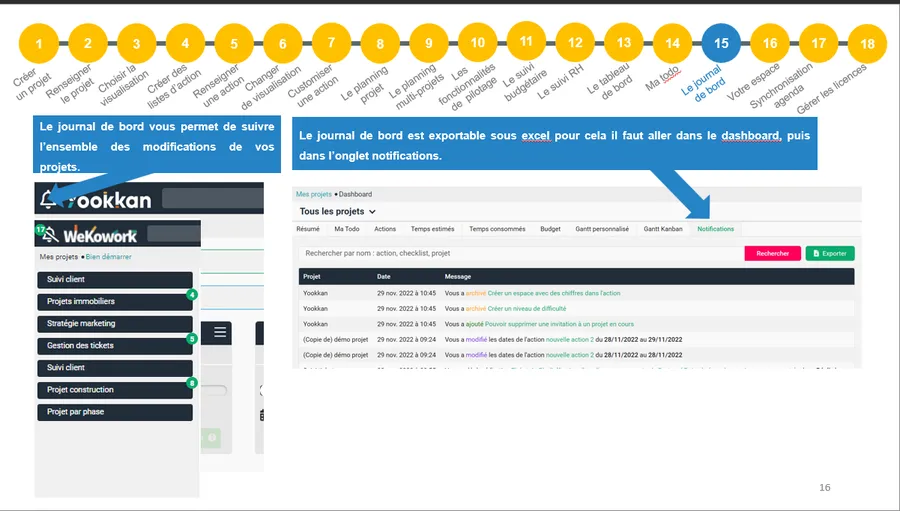The width and height of the screenshot is (900, 511).
Task: Click the green ajouté word in the notification row
Action: (474, 324)
